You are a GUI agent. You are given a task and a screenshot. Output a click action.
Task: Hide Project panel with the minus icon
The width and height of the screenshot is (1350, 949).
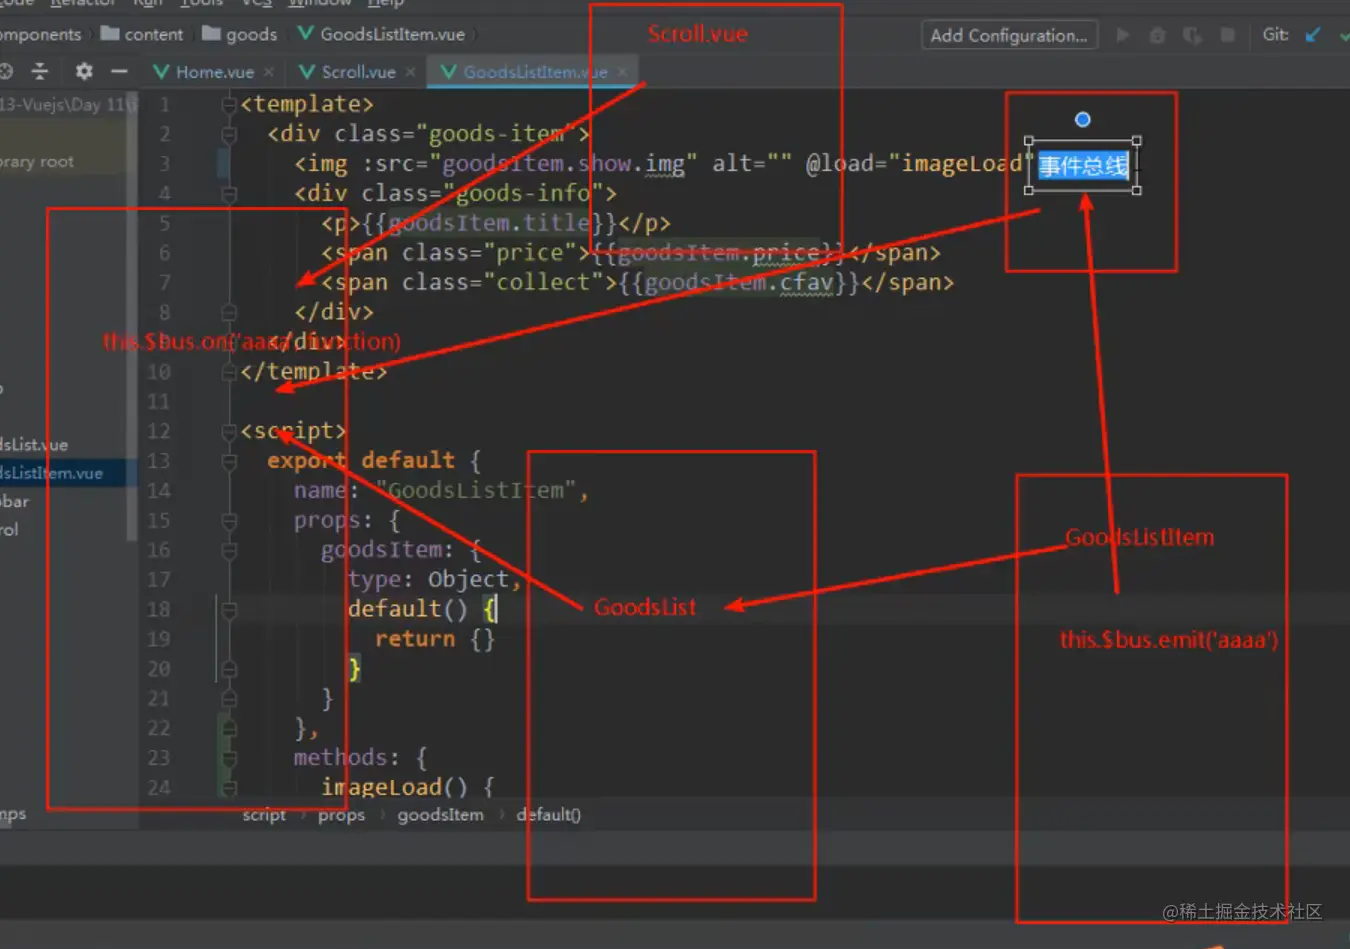pos(119,71)
